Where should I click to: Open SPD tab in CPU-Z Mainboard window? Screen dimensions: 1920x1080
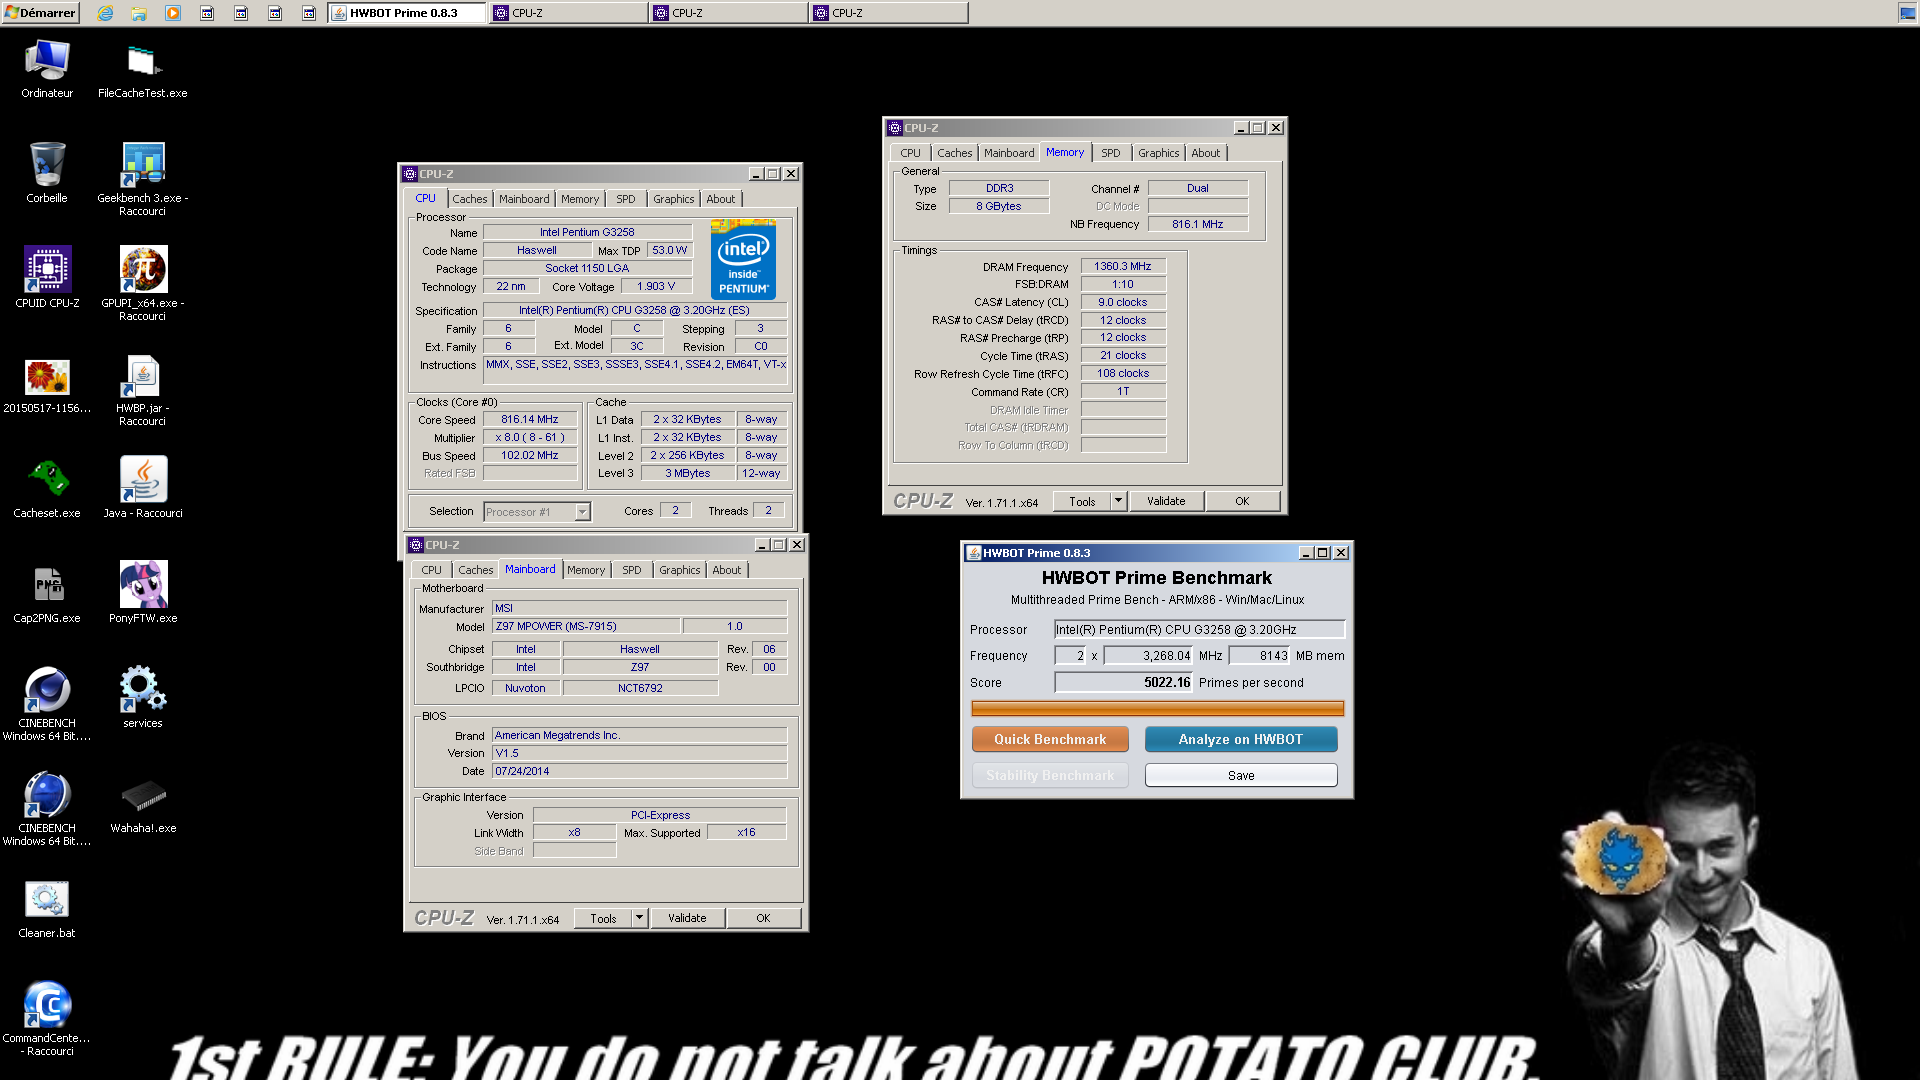[x=632, y=570]
